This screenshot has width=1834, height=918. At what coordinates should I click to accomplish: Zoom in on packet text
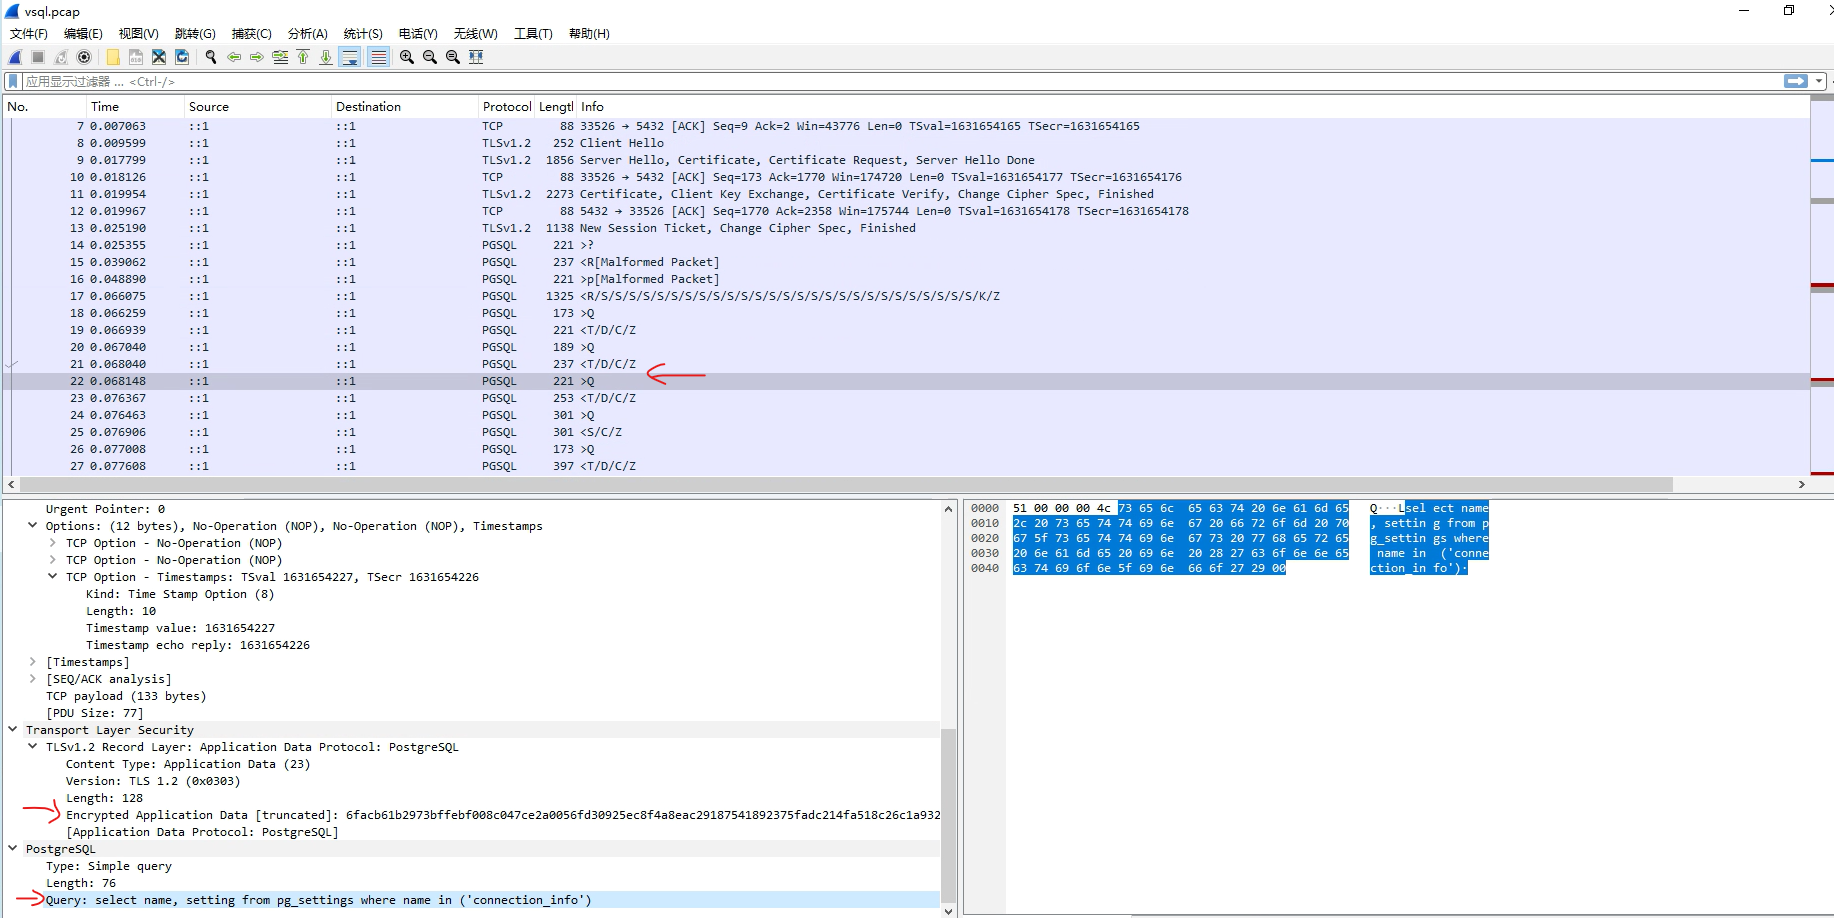pyautogui.click(x=407, y=57)
